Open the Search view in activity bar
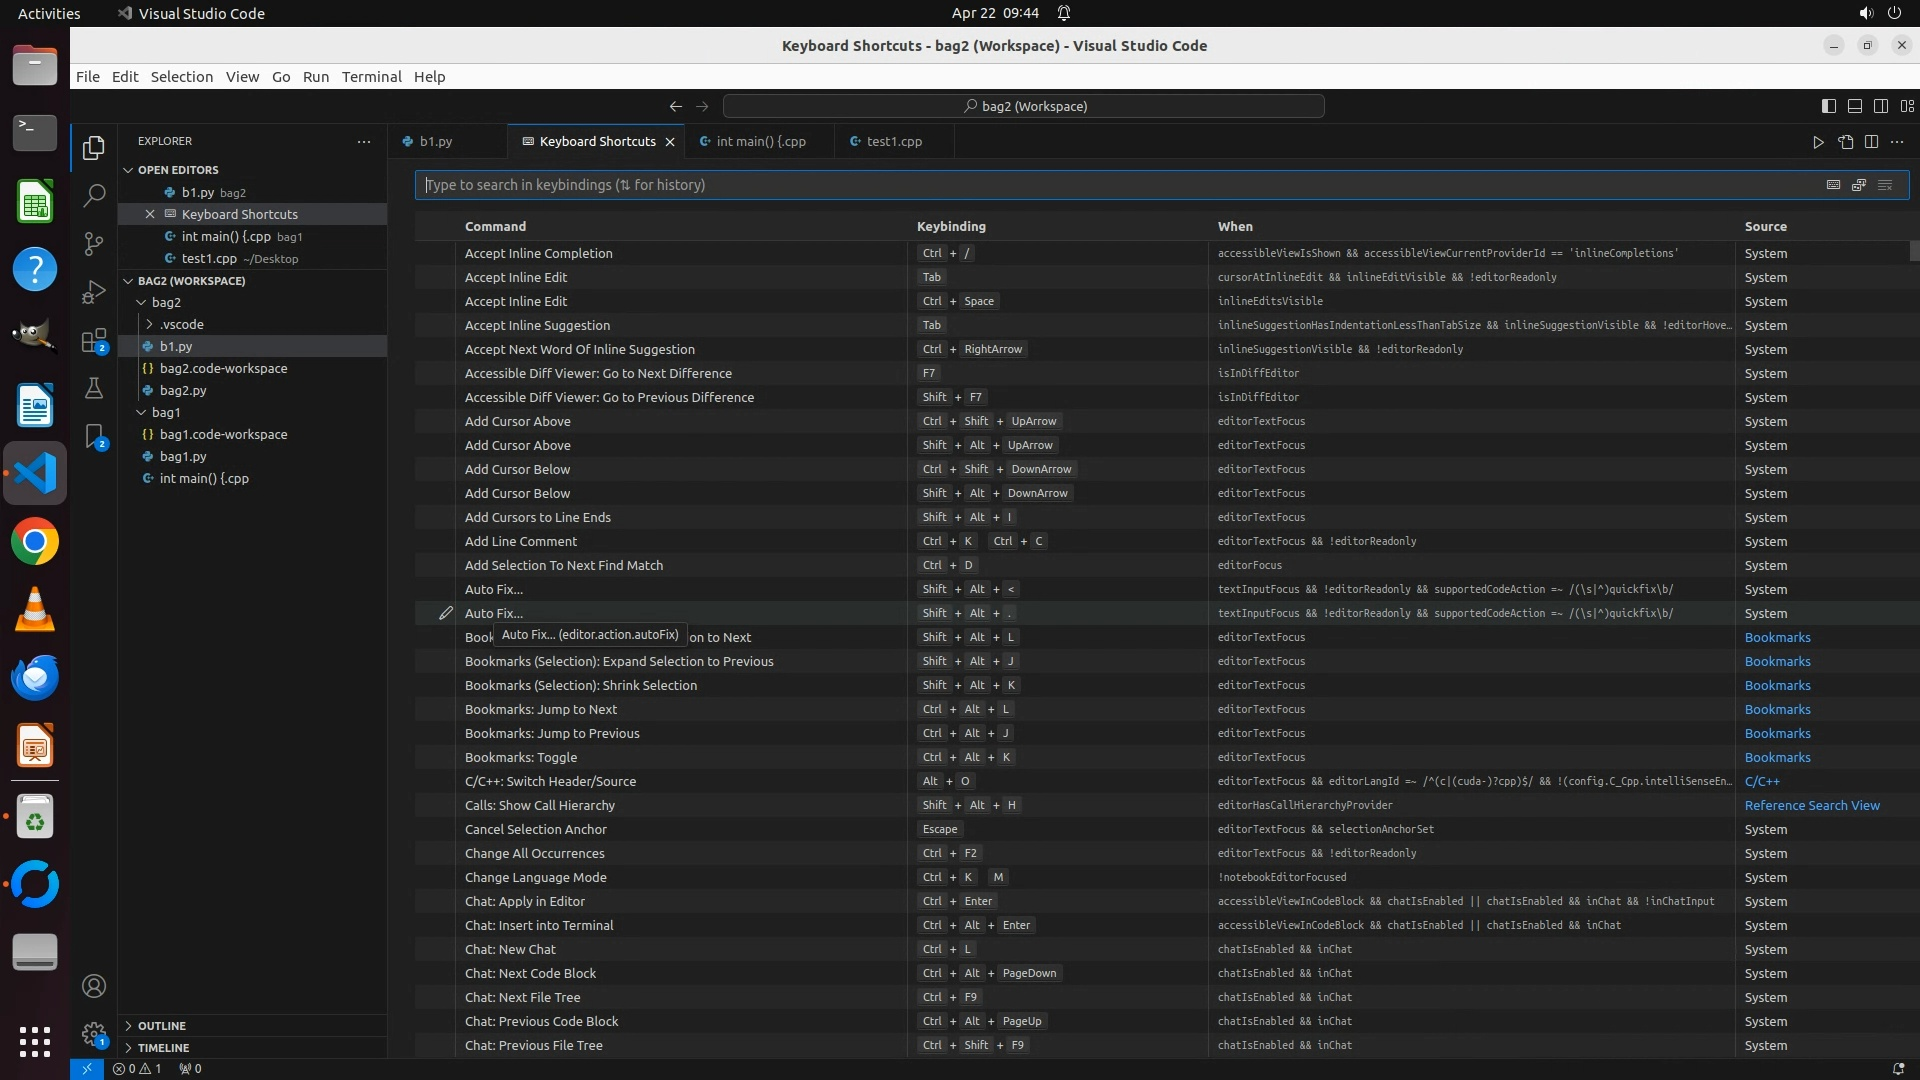Screen dimensions: 1920x1080 click(x=94, y=195)
